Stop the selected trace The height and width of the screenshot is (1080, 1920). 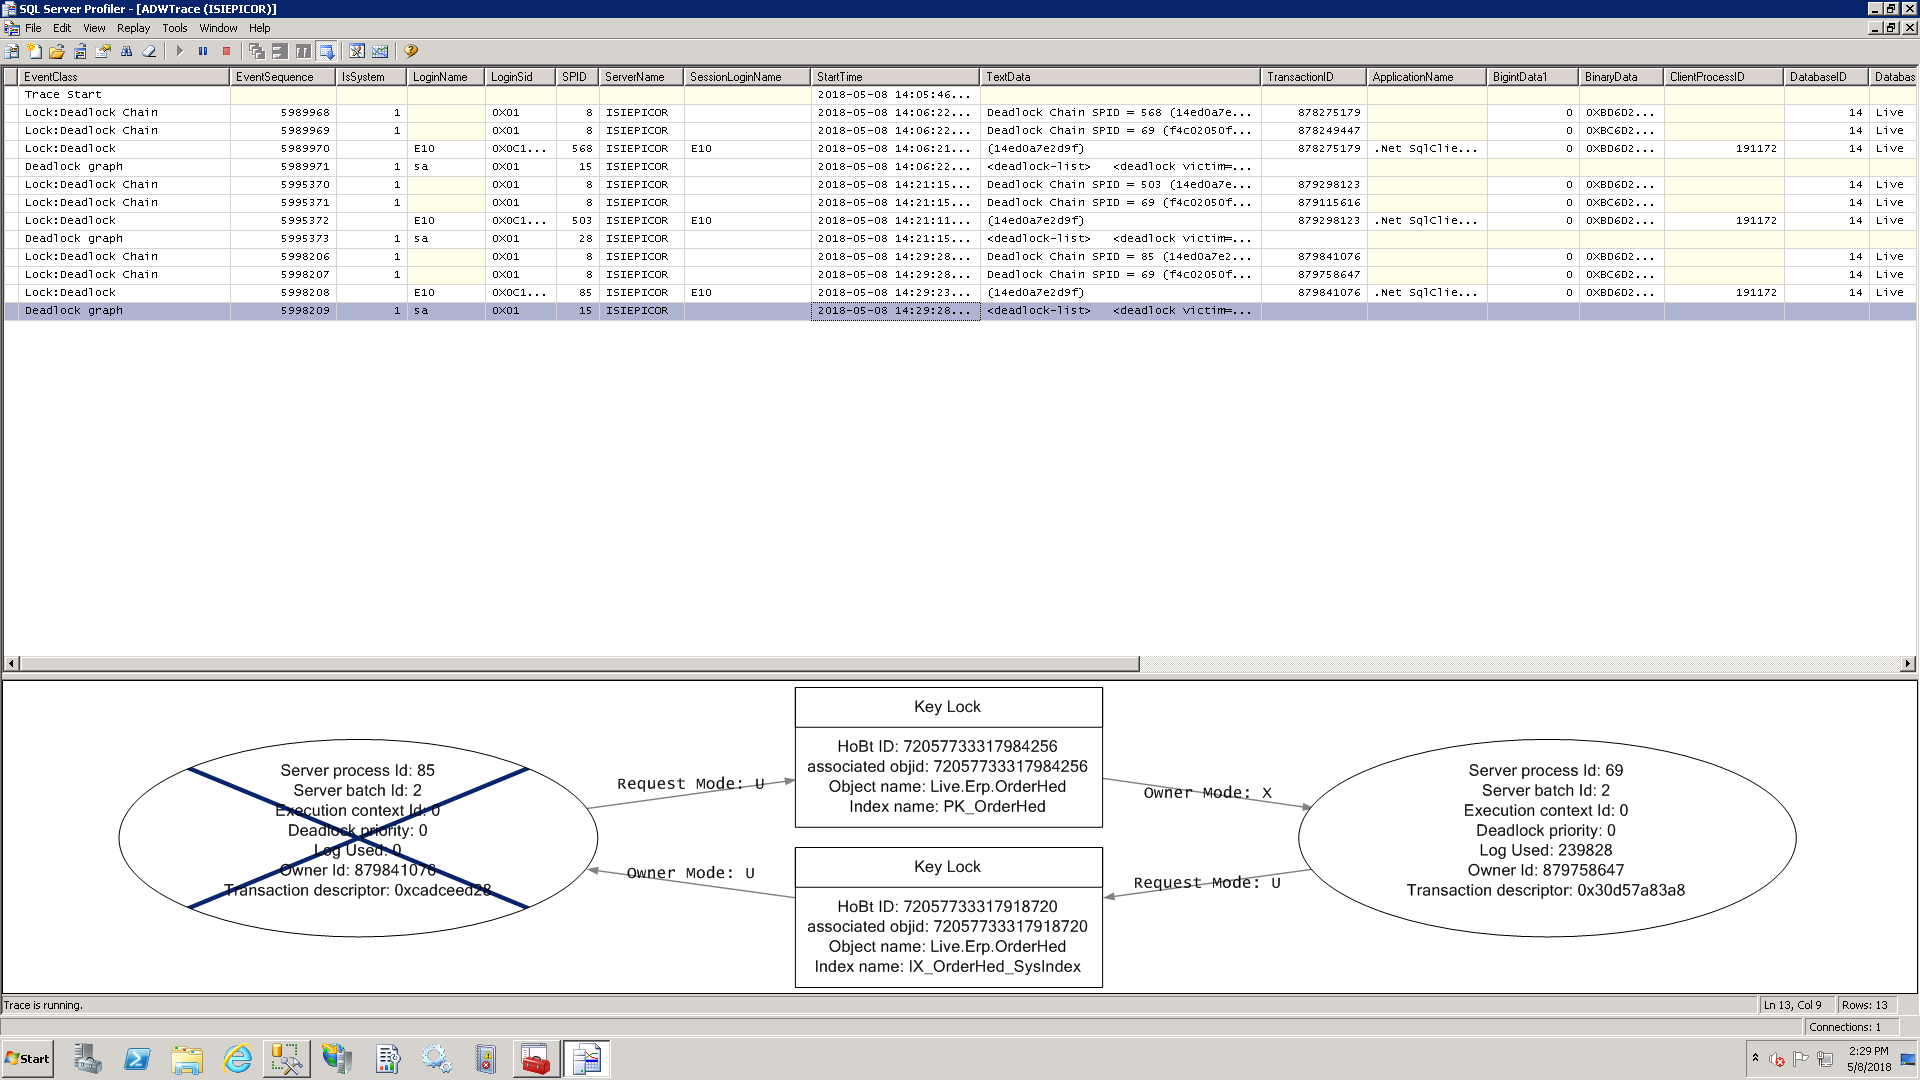tap(226, 51)
